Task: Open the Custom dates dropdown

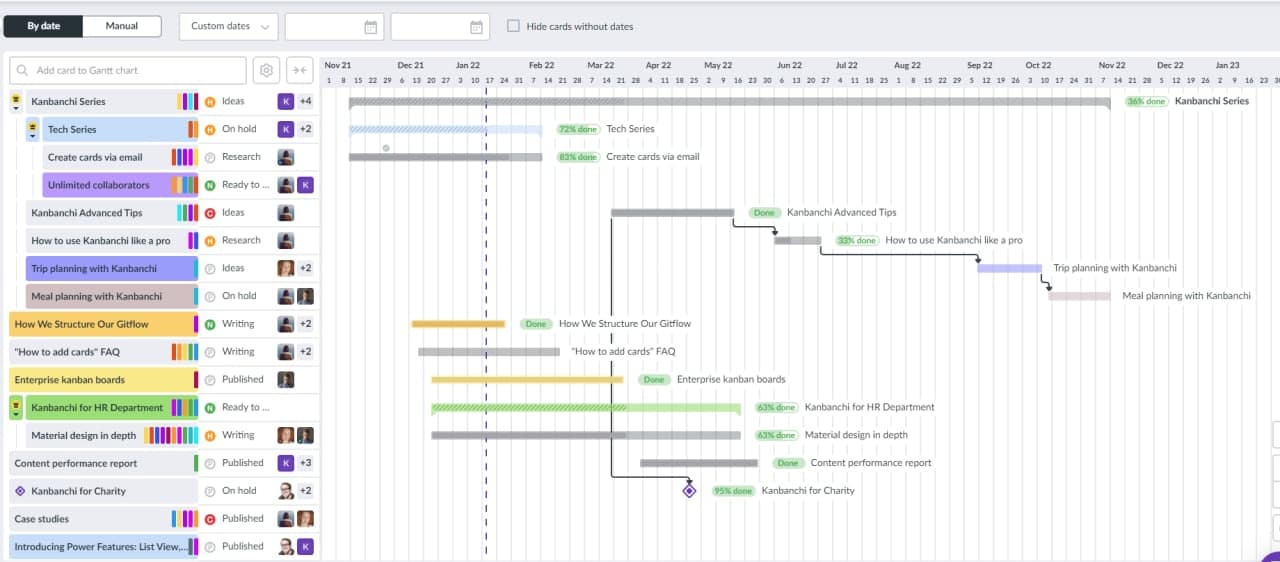Action: (229, 26)
